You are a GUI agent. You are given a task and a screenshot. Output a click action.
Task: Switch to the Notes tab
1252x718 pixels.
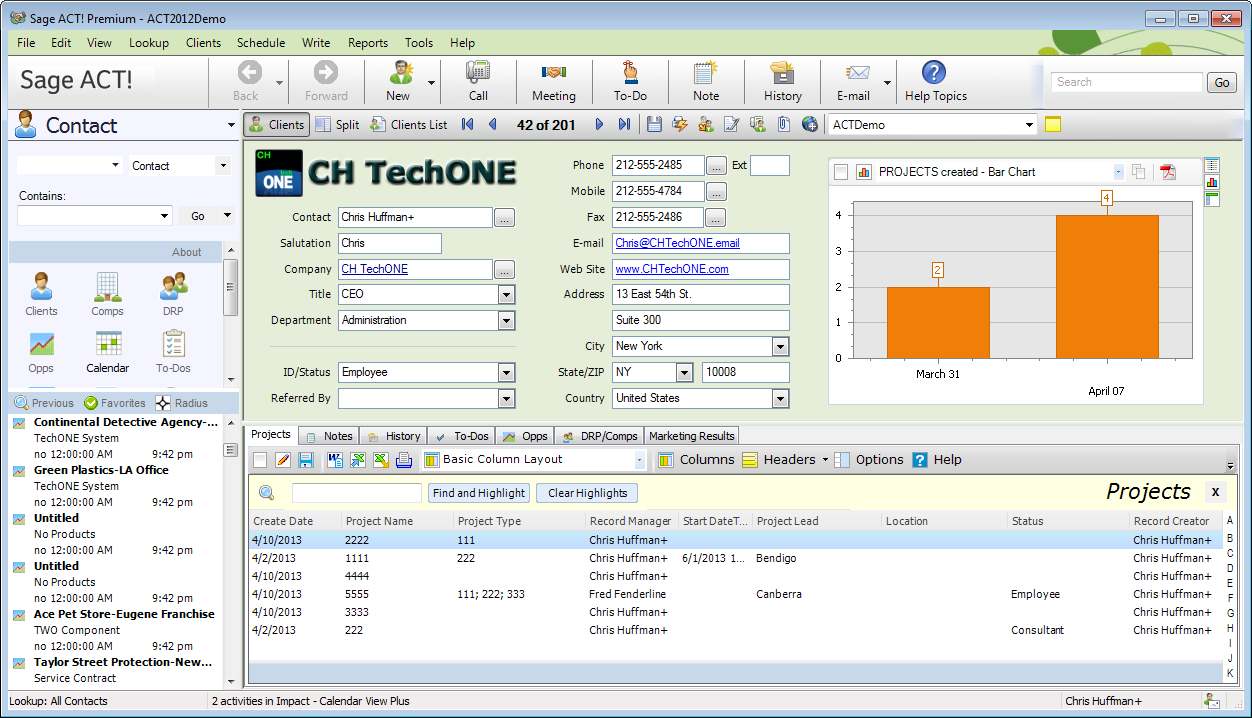329,436
